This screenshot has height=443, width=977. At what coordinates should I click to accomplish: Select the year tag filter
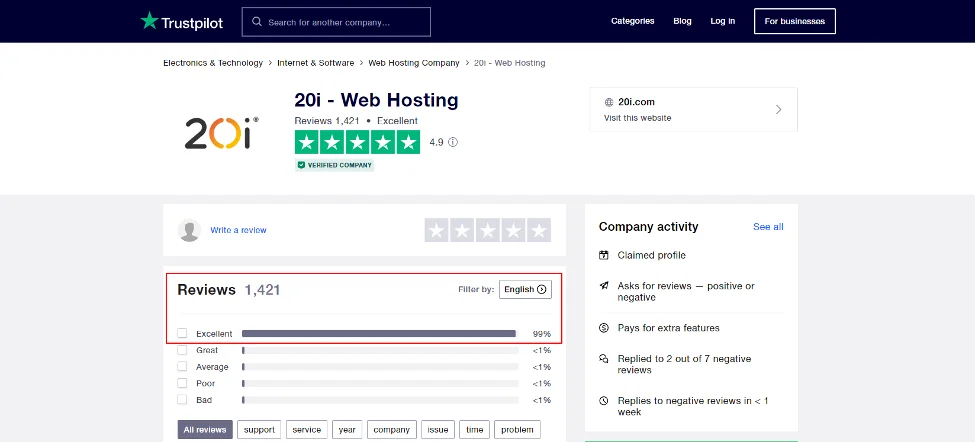347,430
